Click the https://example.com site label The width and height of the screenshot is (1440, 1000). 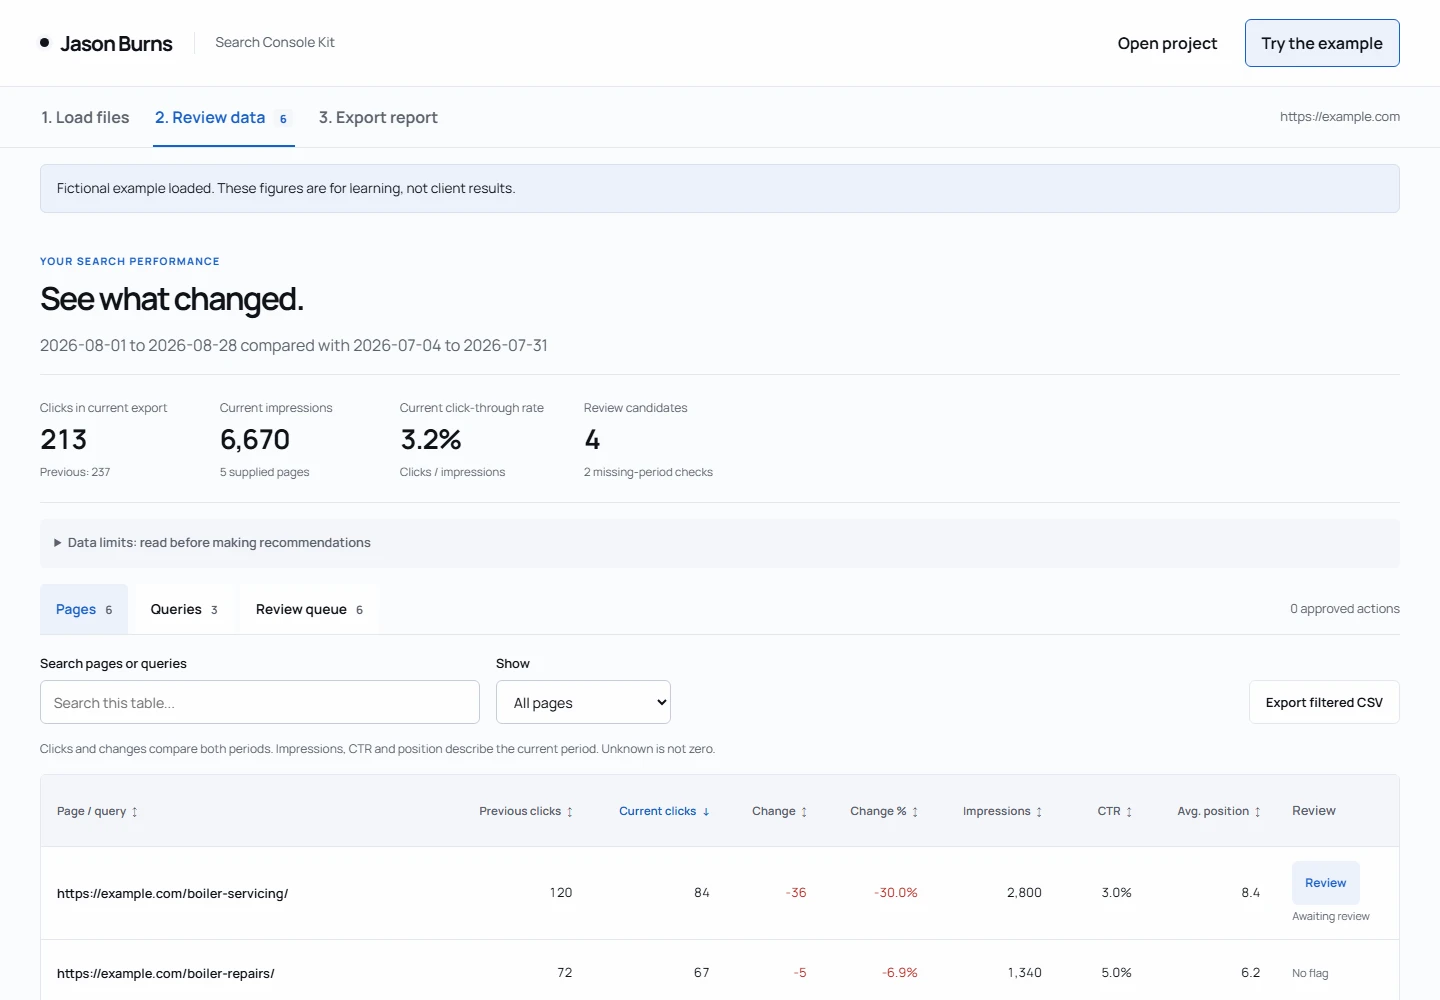click(1340, 117)
